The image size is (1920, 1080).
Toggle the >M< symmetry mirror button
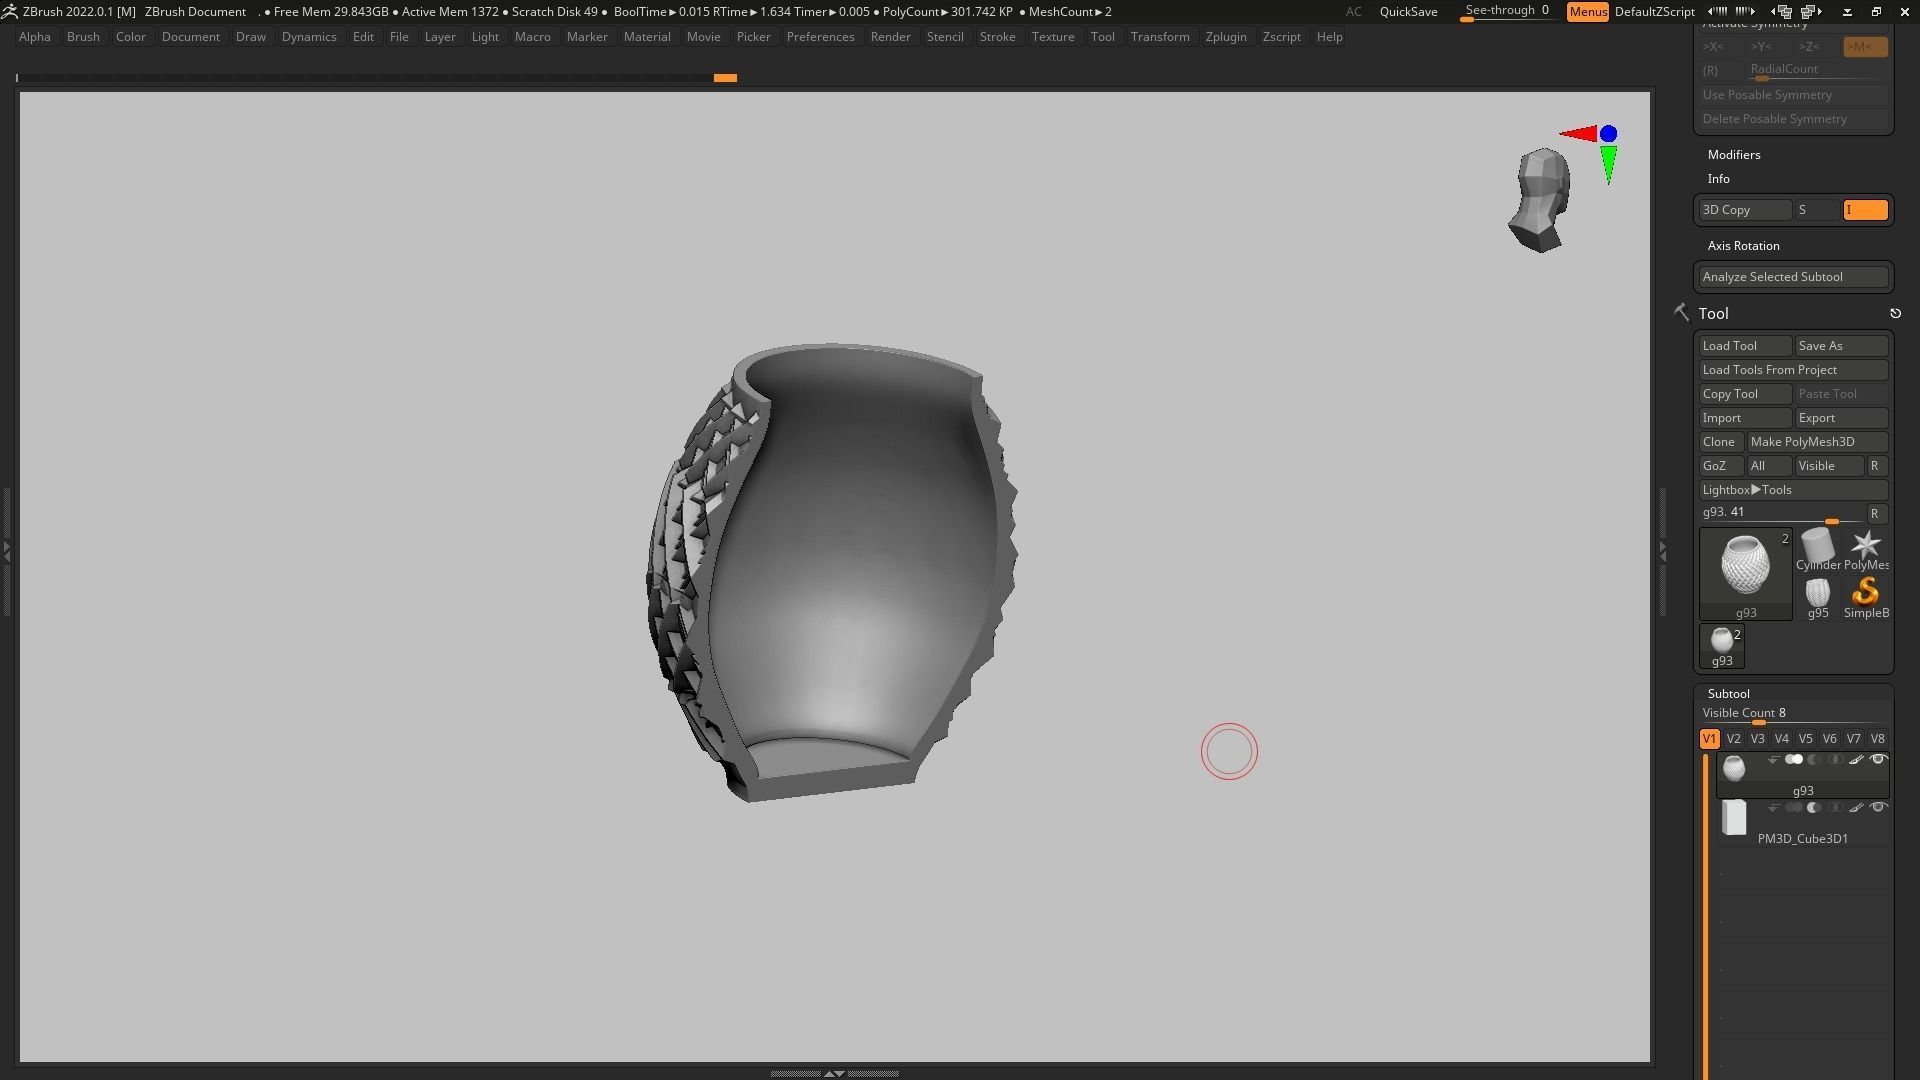[1865, 46]
